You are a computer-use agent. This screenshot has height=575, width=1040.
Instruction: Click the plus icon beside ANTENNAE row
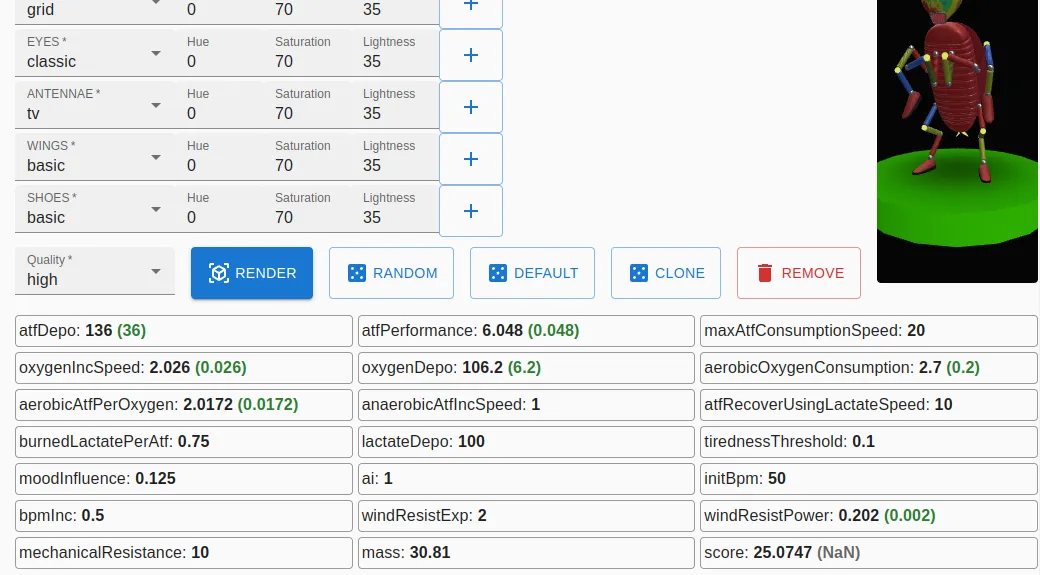(471, 107)
